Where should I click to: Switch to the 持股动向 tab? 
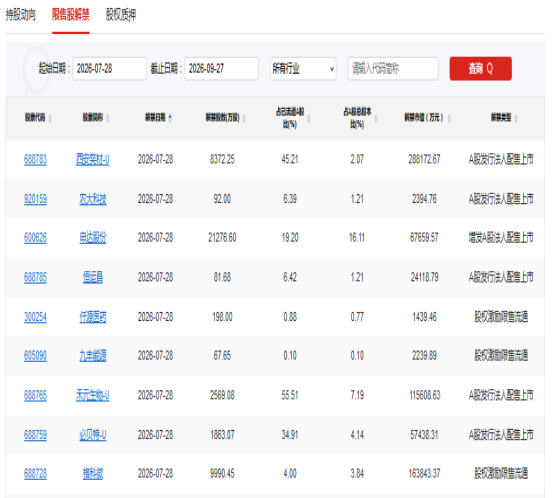21,15
